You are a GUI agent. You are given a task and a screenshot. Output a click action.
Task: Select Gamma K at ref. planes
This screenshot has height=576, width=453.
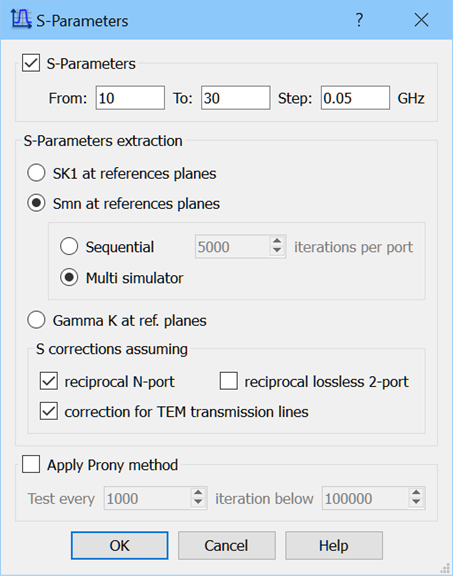(x=36, y=320)
